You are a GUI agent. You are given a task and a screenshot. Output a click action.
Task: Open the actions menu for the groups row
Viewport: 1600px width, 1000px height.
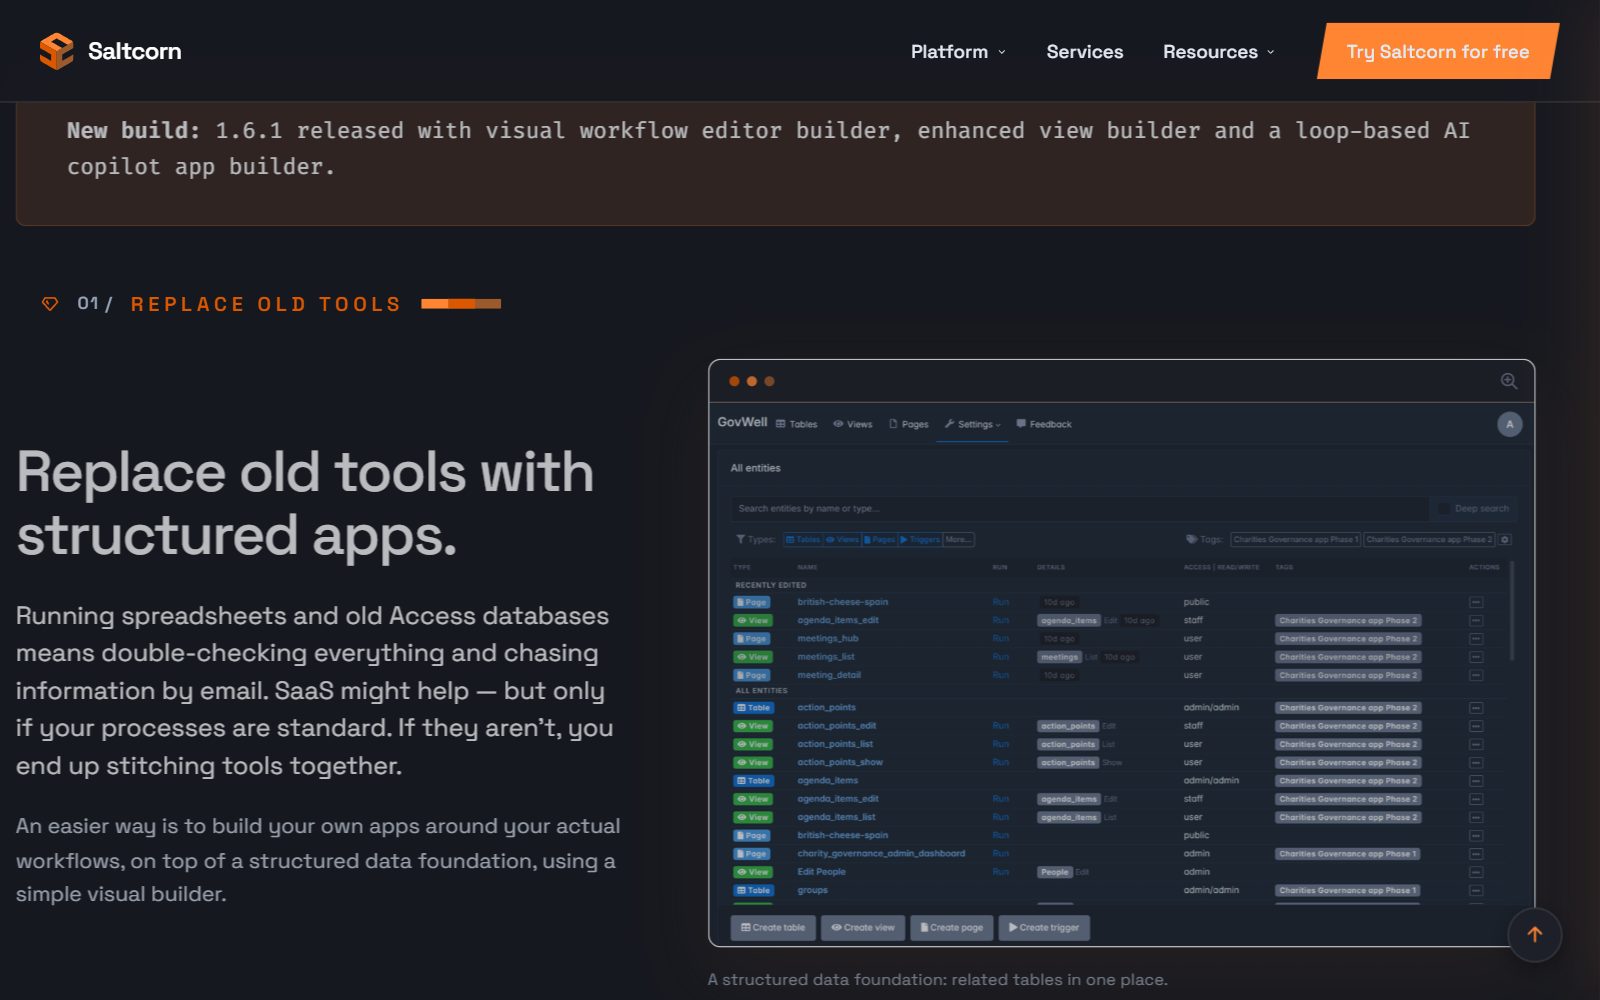[1476, 890]
